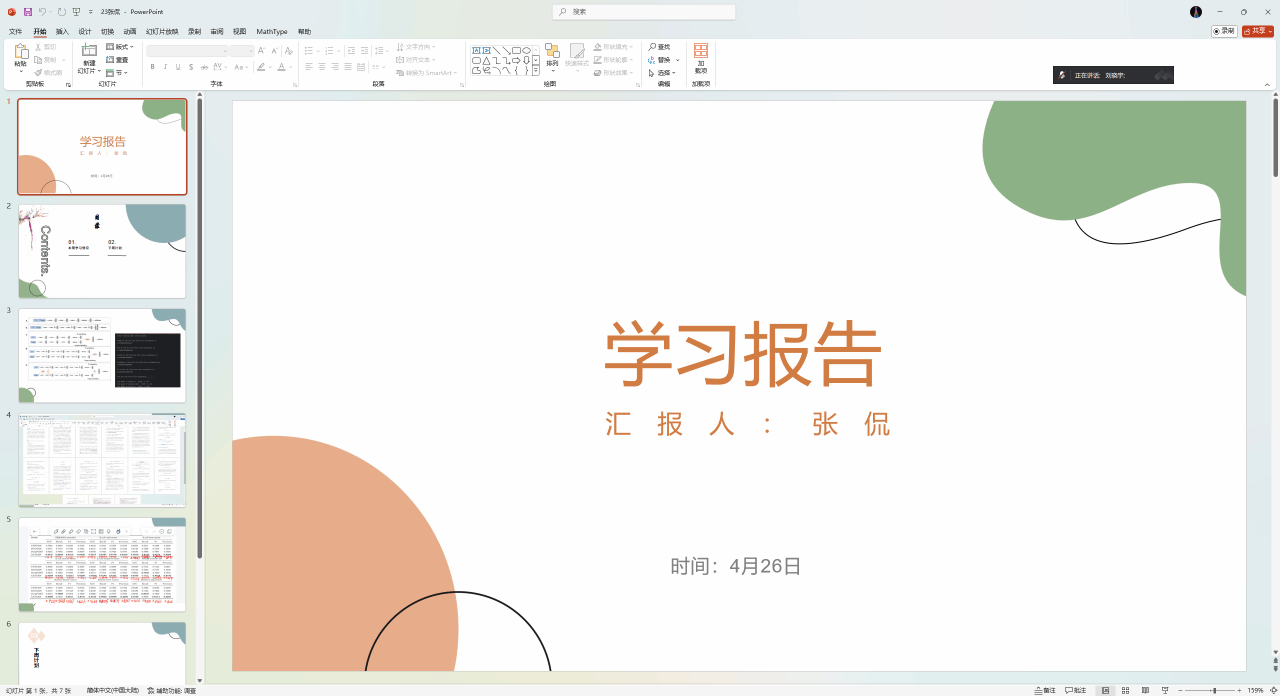This screenshot has width=1280, height=696.
Task: Open the Add-ins (加载项) button
Action: pos(701,58)
